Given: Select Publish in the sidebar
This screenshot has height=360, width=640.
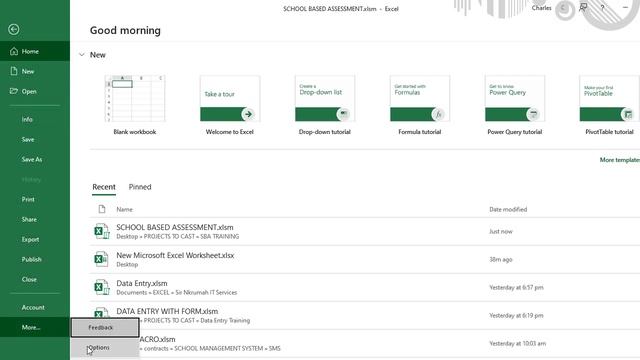Looking at the screenshot, I should point(35,259).
